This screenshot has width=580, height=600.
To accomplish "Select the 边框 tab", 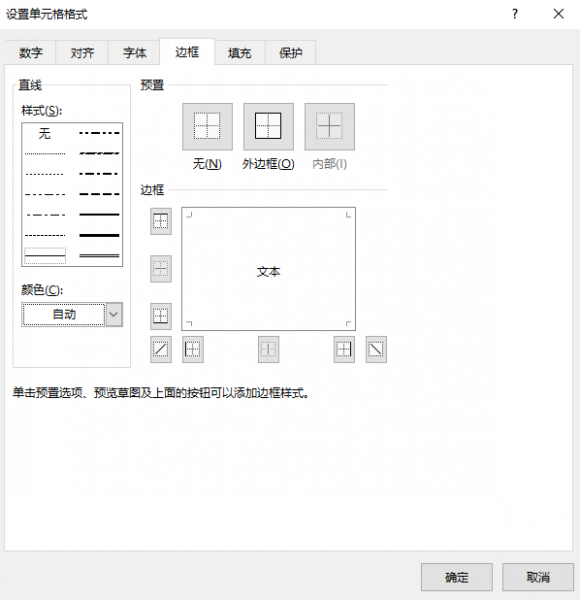I will (x=187, y=52).
